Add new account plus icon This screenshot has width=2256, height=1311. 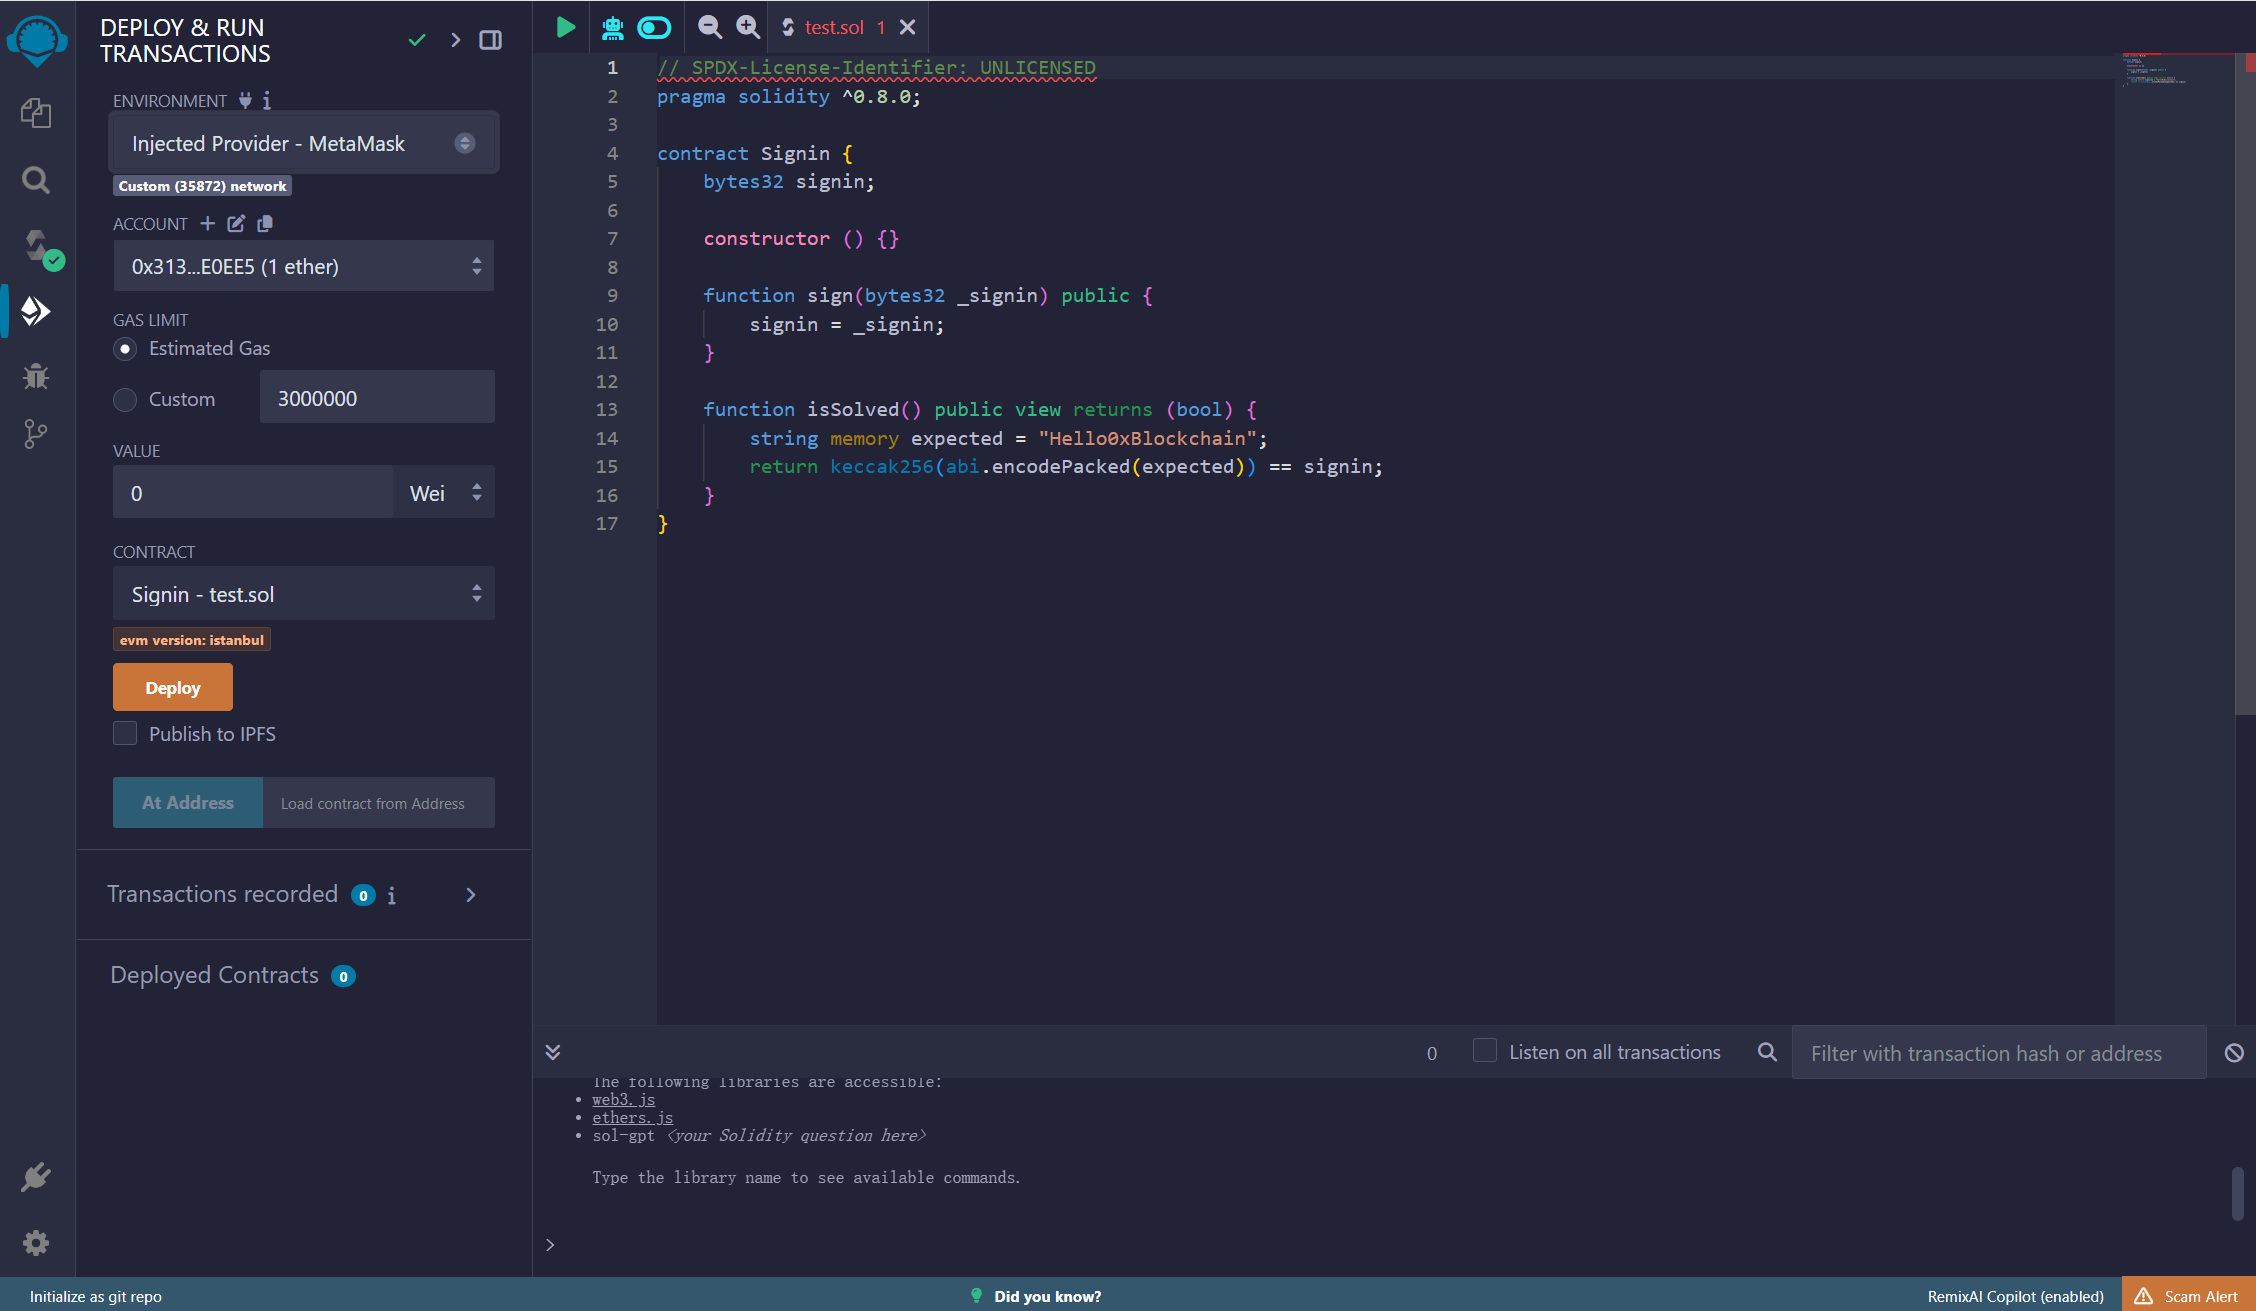(x=207, y=223)
